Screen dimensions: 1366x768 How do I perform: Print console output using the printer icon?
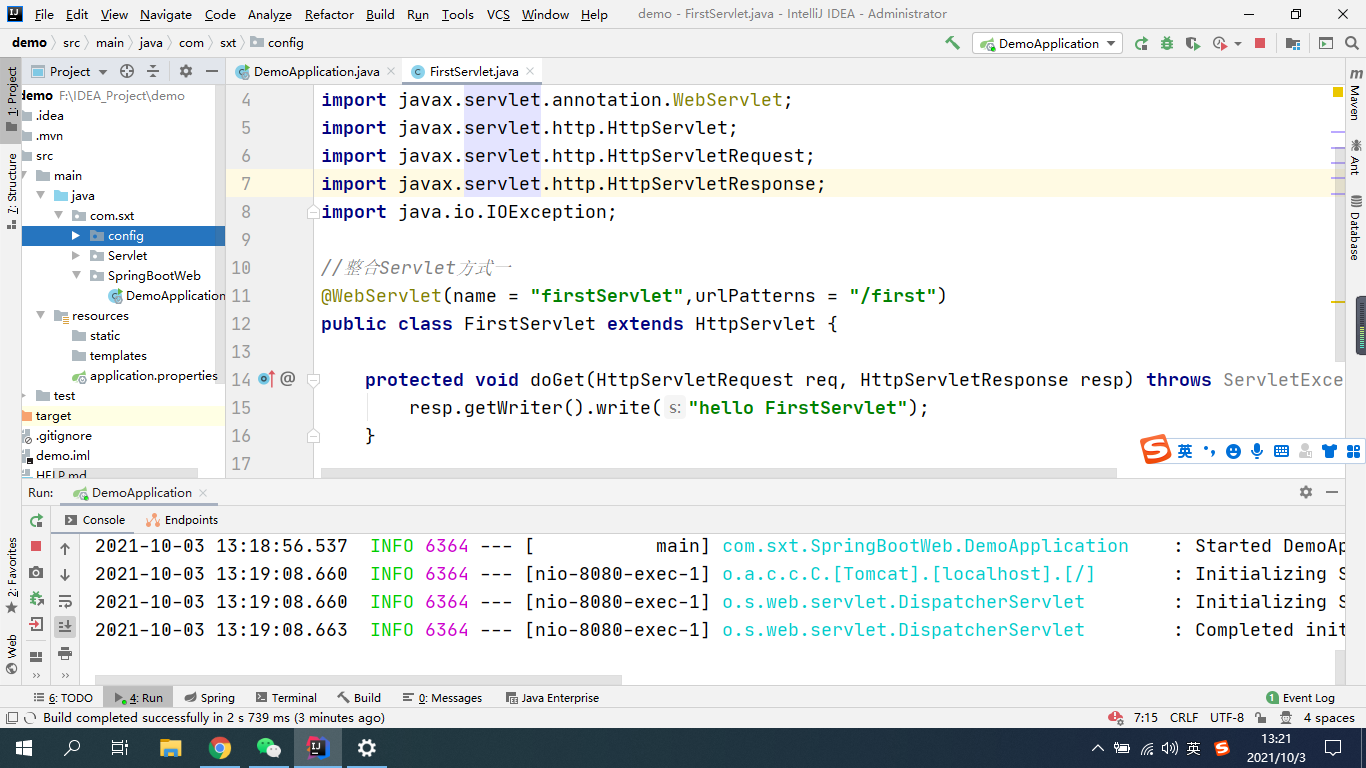pos(65,653)
